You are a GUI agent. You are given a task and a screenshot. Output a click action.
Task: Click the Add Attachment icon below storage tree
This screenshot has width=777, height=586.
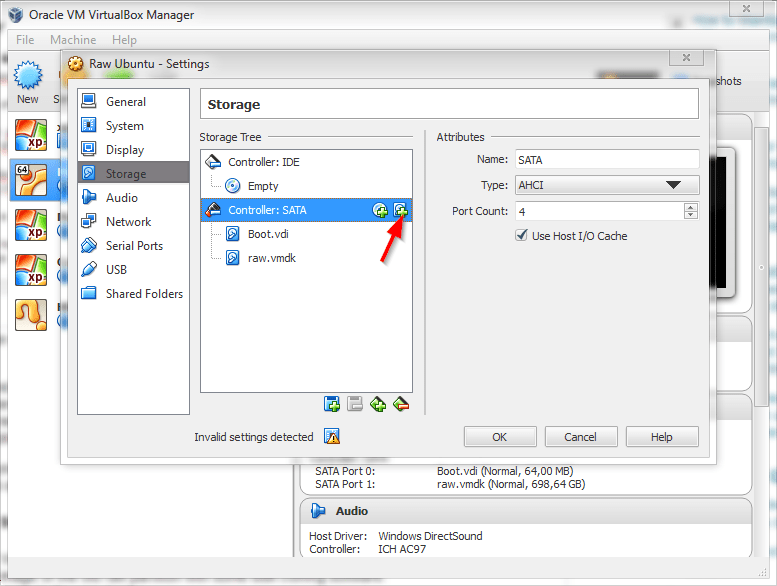[x=332, y=404]
